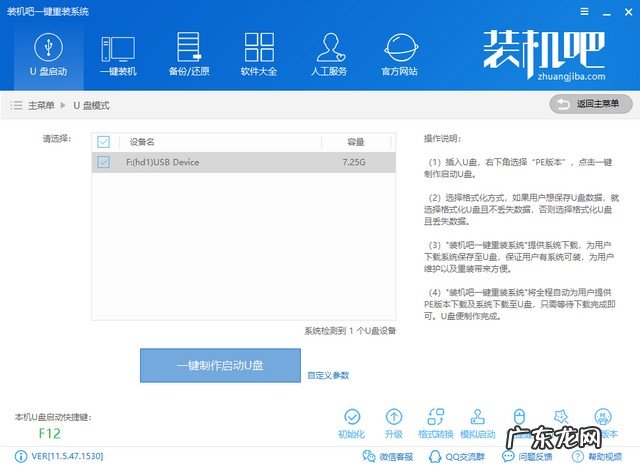
Task: Open 自定义参数 link
Action: point(328,375)
